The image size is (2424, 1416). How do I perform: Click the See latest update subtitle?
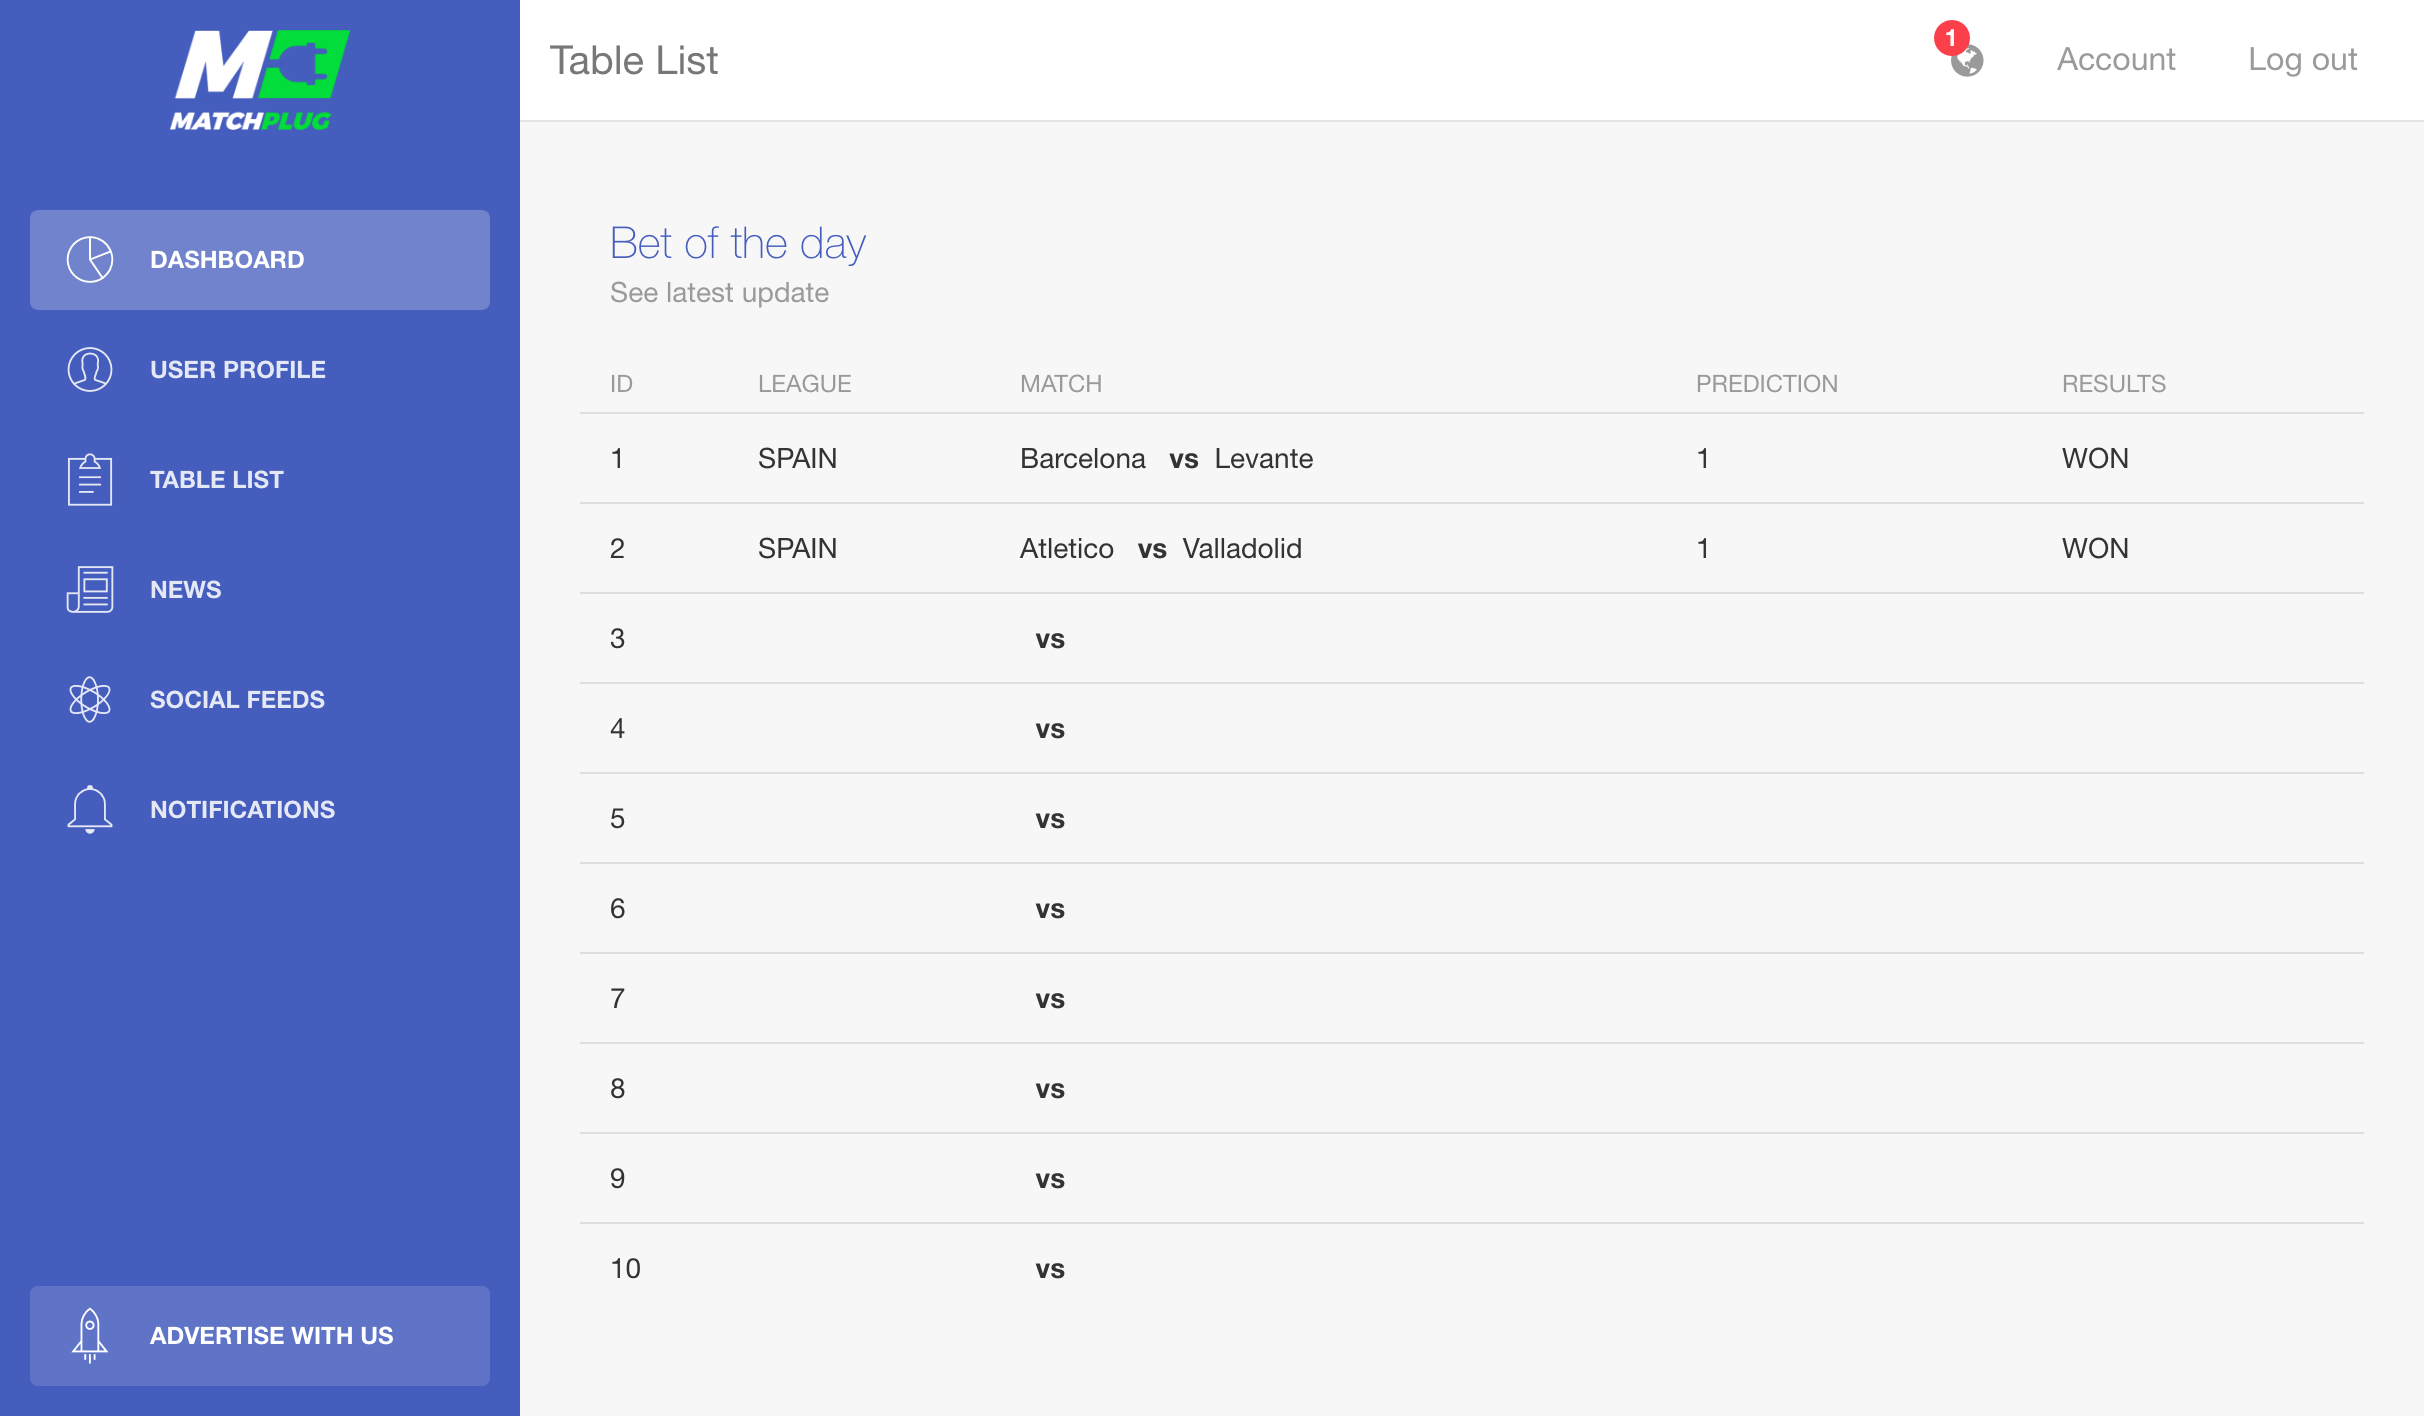[x=719, y=293]
